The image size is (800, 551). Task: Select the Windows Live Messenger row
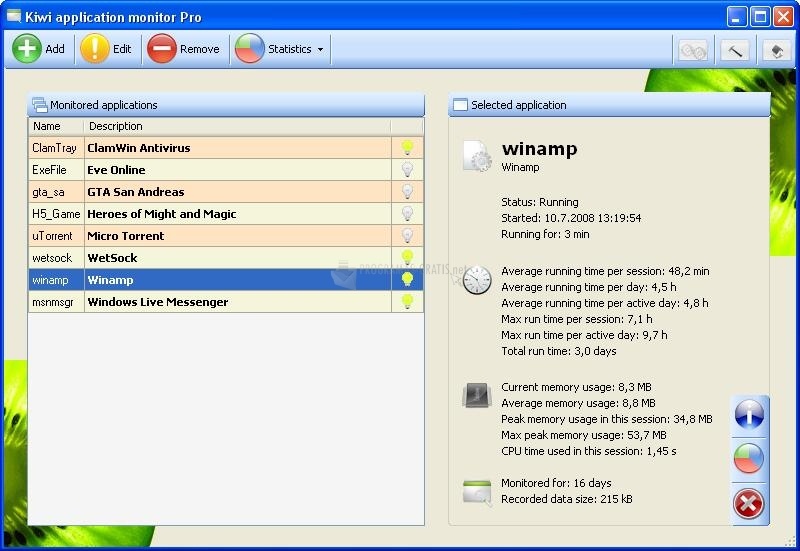[x=226, y=302]
